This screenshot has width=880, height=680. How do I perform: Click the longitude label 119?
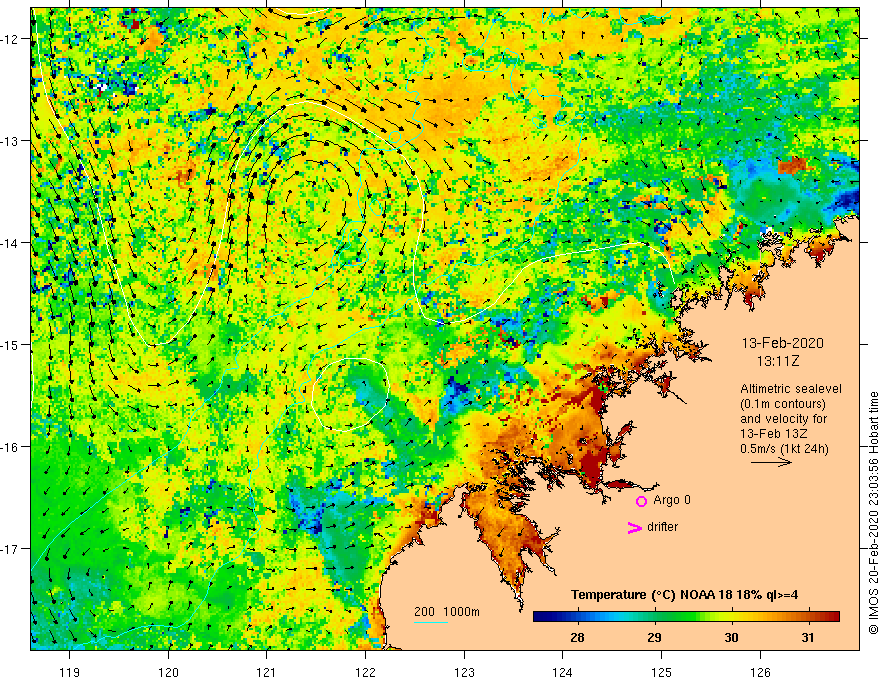pos(70,672)
